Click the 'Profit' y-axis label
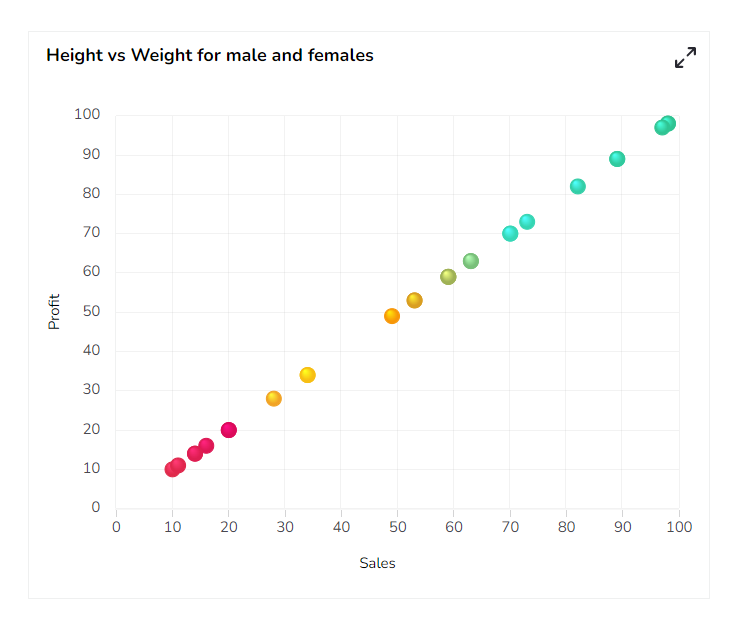 pos(55,311)
